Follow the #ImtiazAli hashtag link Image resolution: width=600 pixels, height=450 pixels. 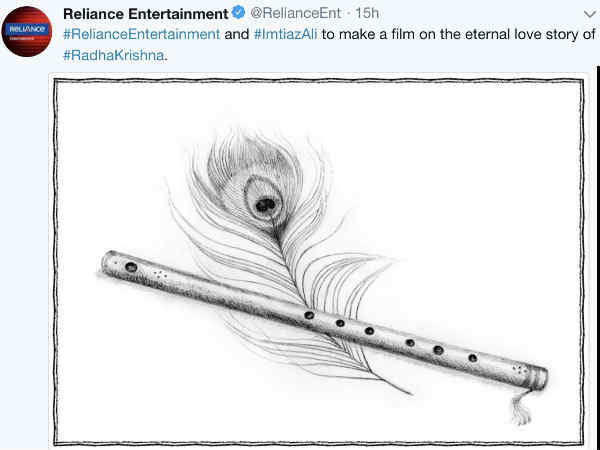(x=285, y=34)
